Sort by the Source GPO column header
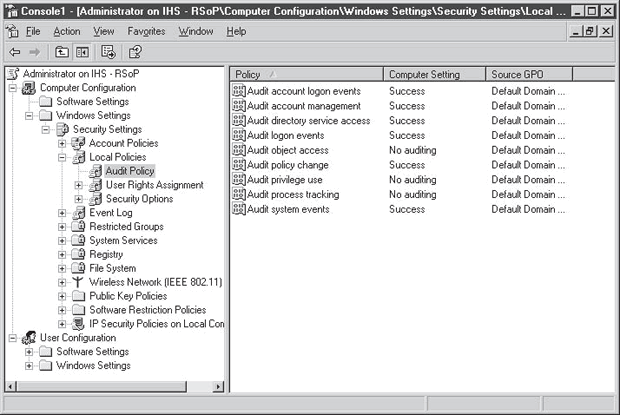This screenshot has height=415, width=620. tap(529, 74)
